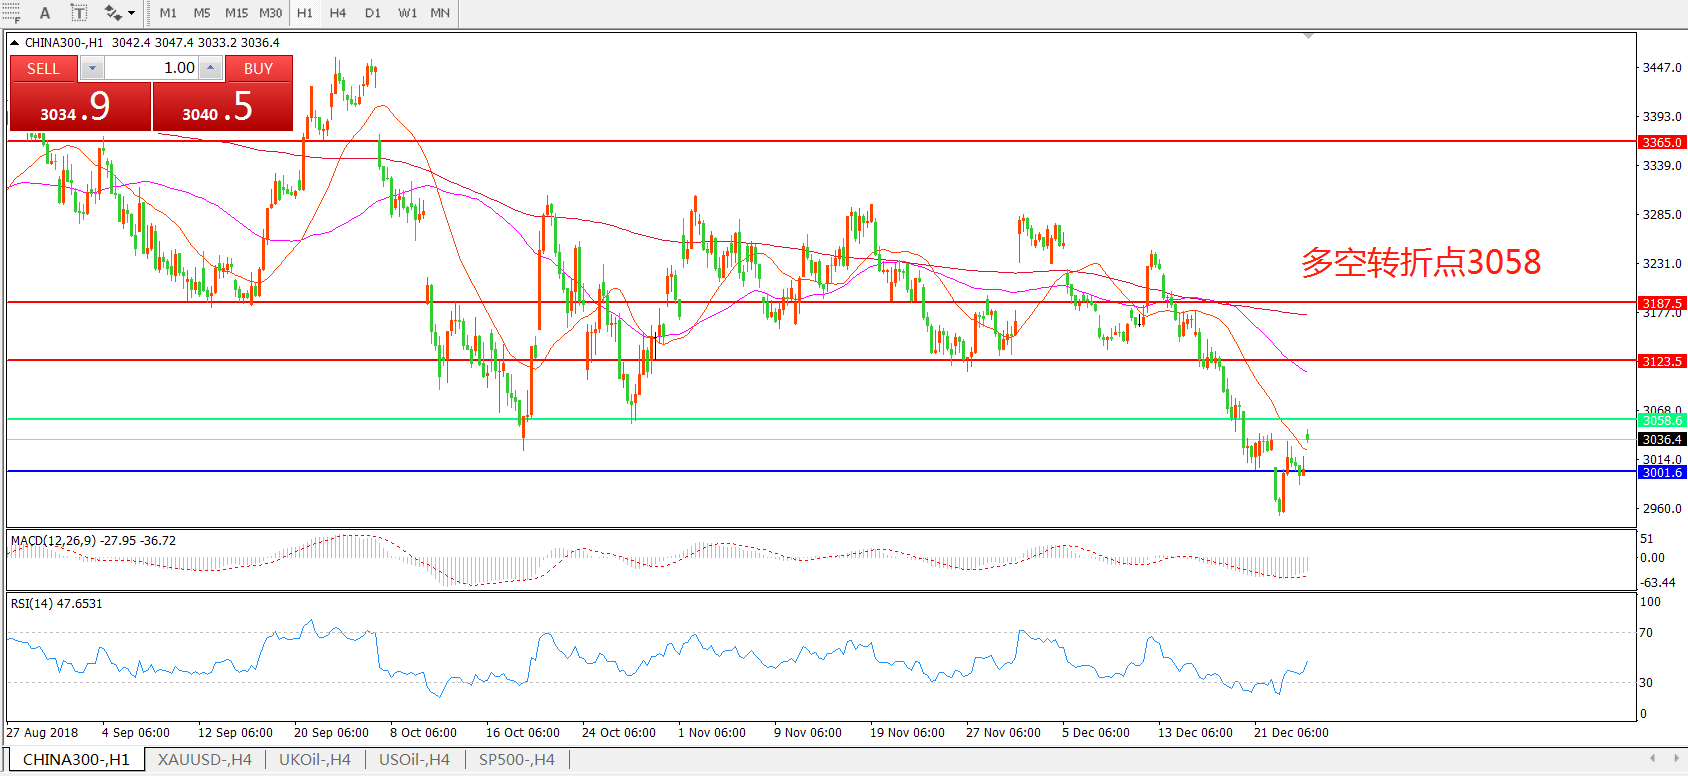Select the Text tool (A icon)
Viewport: 1688px width, 776px height.
click(45, 13)
